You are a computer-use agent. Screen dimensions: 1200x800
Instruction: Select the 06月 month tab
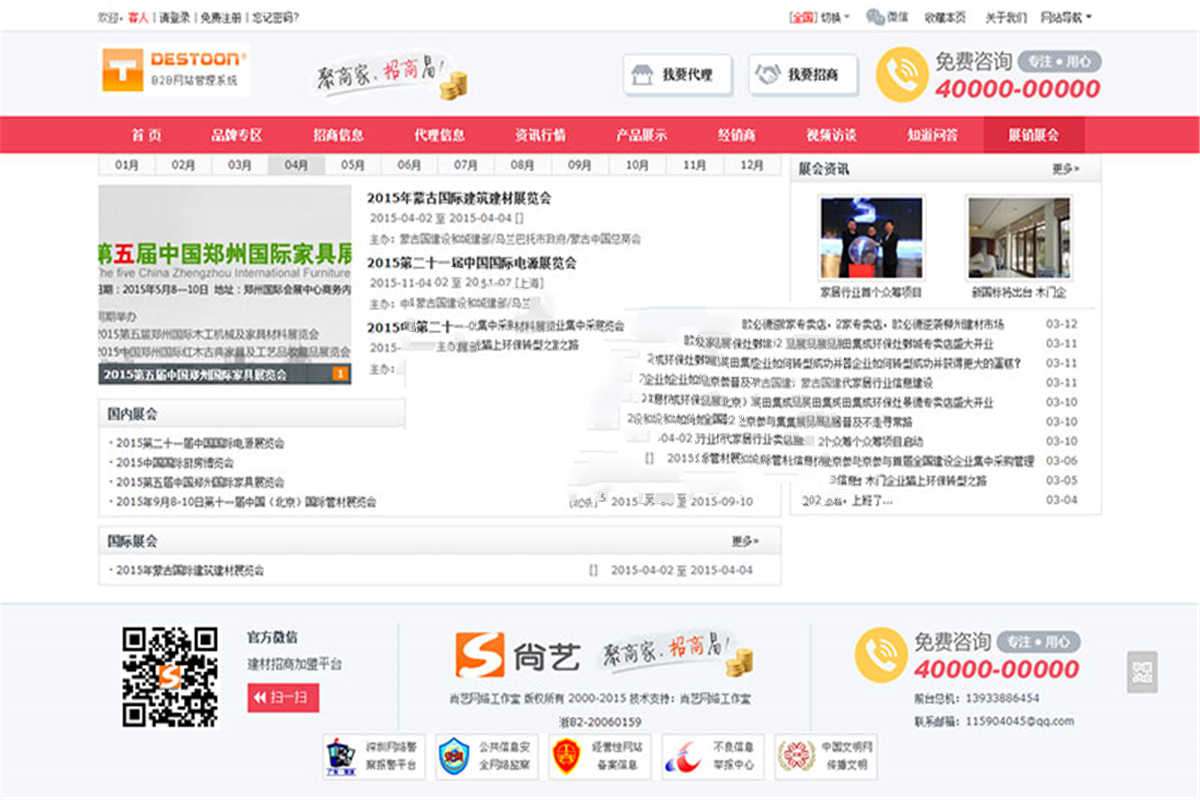(410, 165)
